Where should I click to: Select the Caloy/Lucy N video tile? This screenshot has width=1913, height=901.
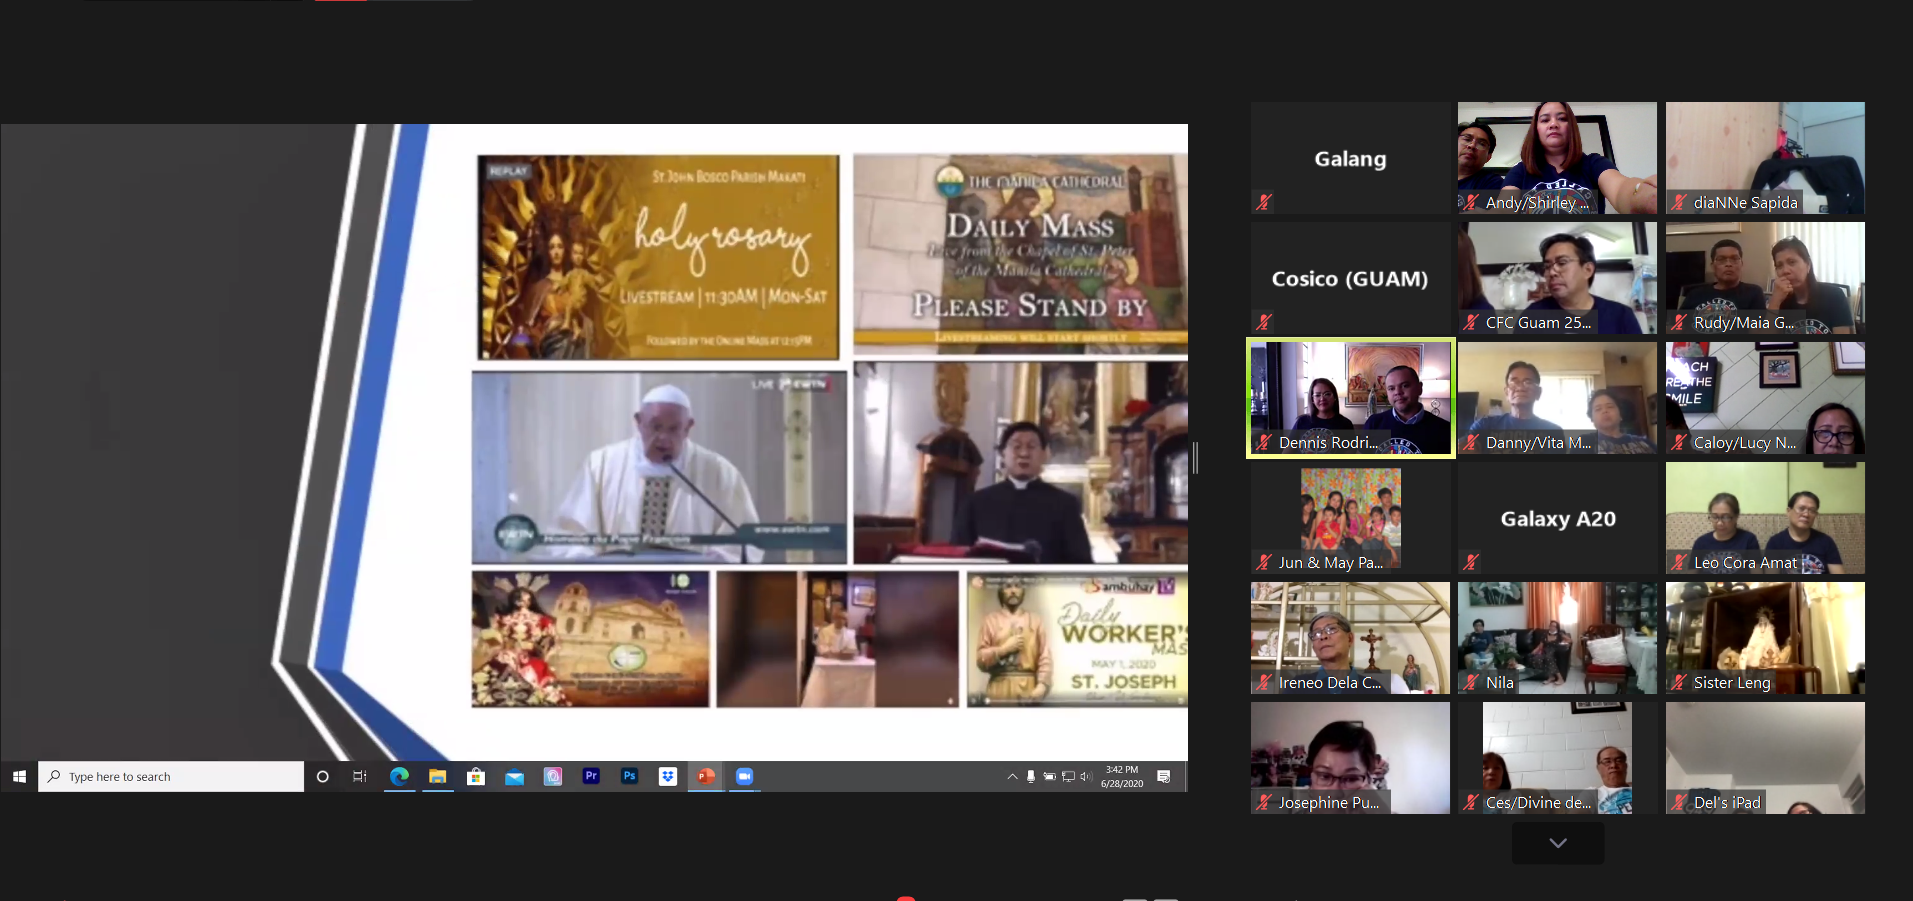pos(1765,398)
